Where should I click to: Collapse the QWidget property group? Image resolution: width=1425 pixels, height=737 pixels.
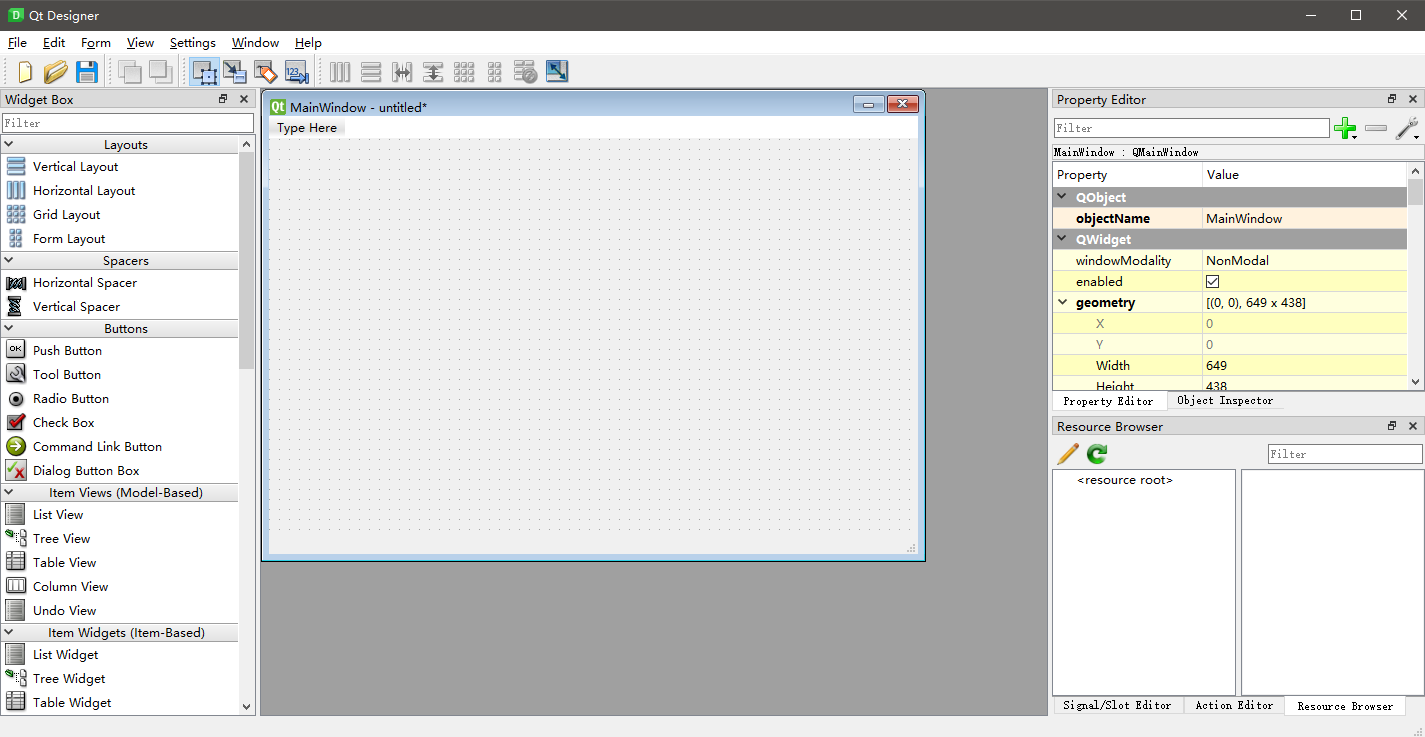[x=1062, y=240]
